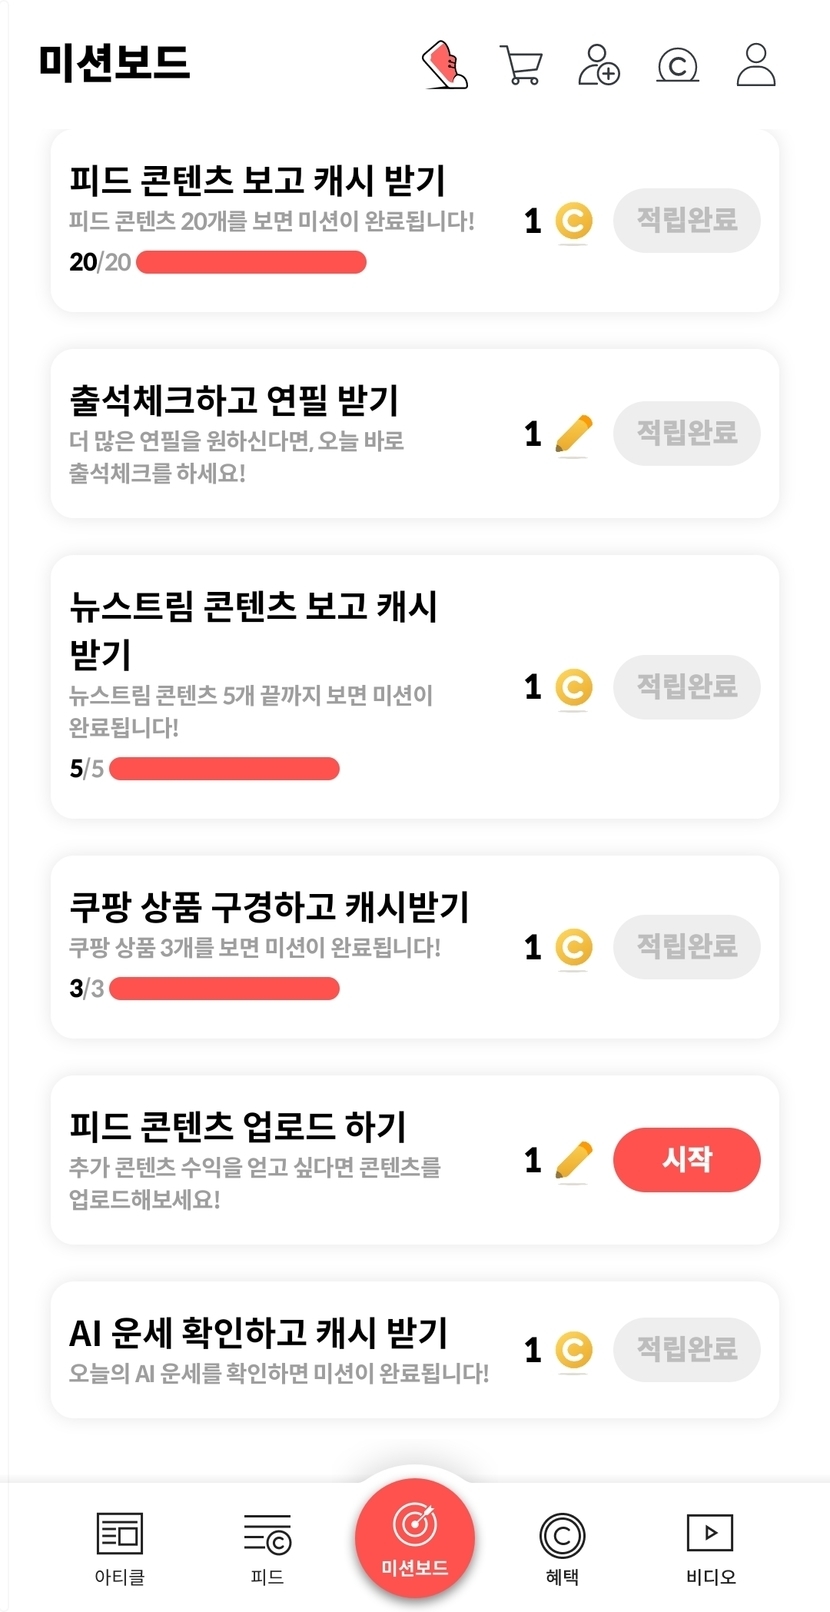Viewport: 830px width, 1612px height.
Task: Open the cash coin header icon
Action: [677, 66]
